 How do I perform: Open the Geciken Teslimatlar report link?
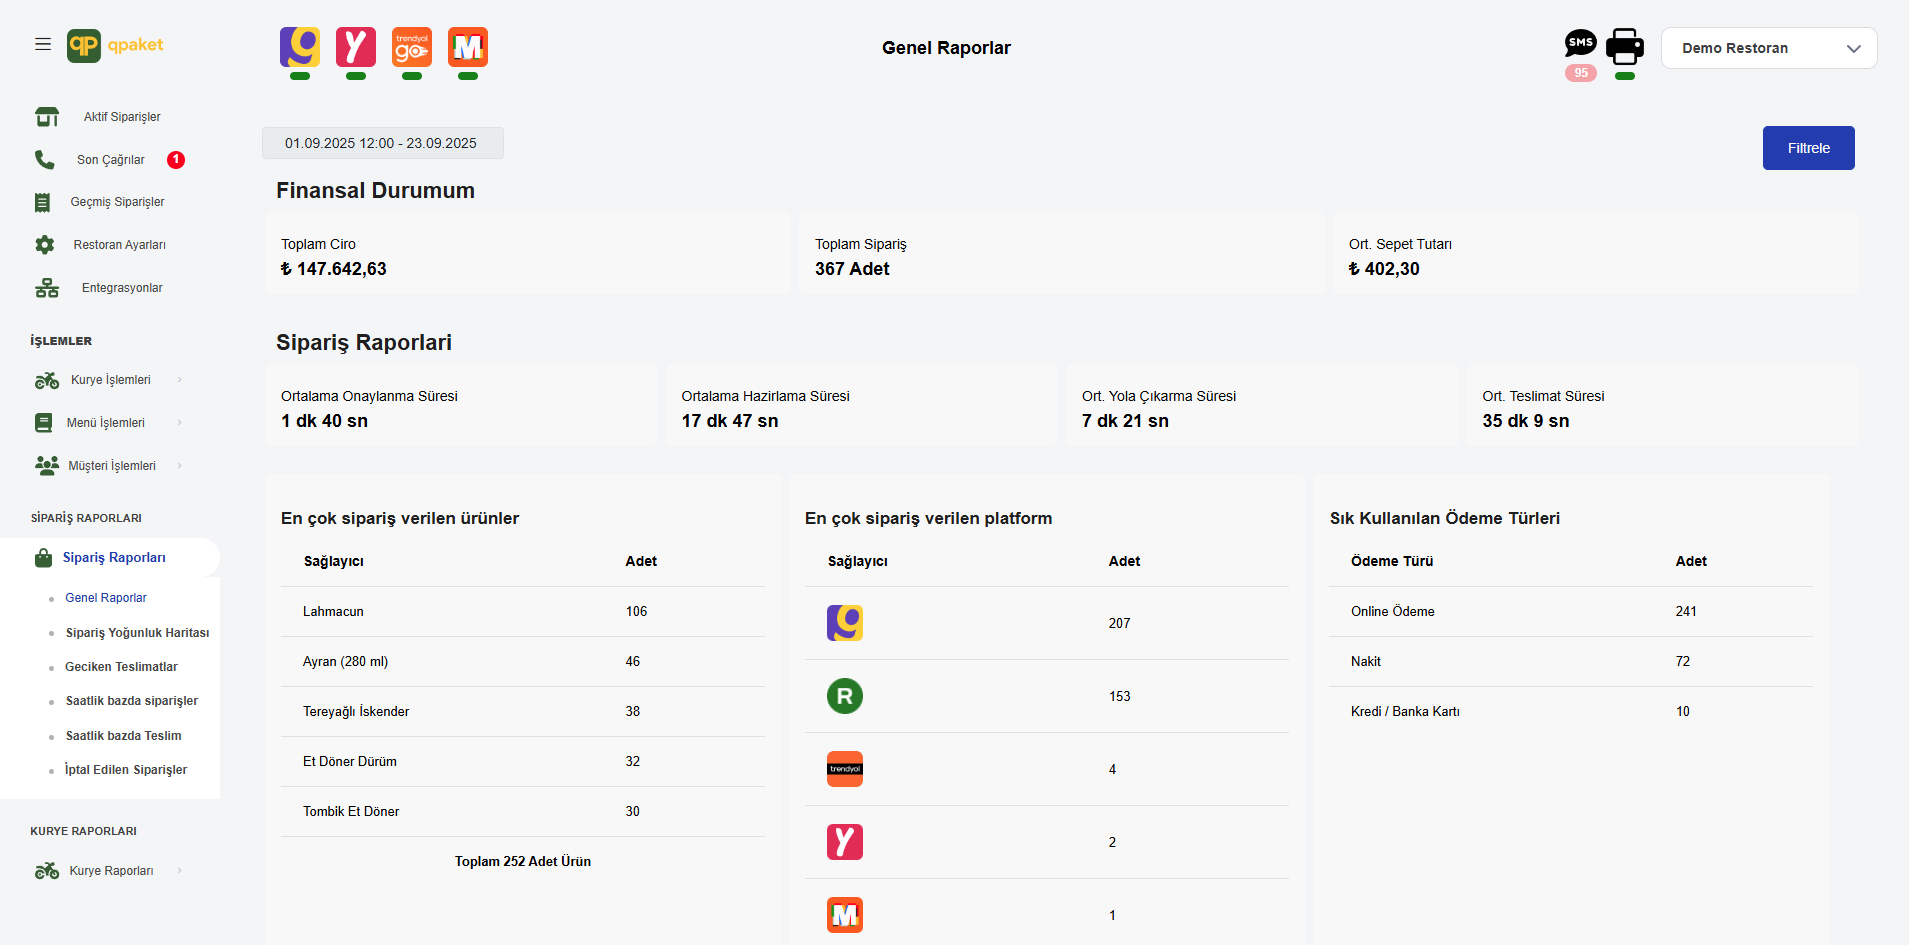[x=121, y=667]
